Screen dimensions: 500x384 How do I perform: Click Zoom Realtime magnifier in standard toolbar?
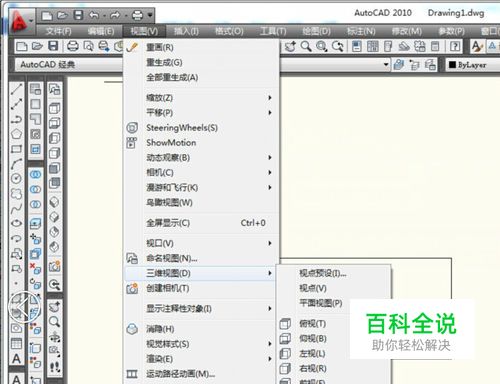click(x=306, y=46)
